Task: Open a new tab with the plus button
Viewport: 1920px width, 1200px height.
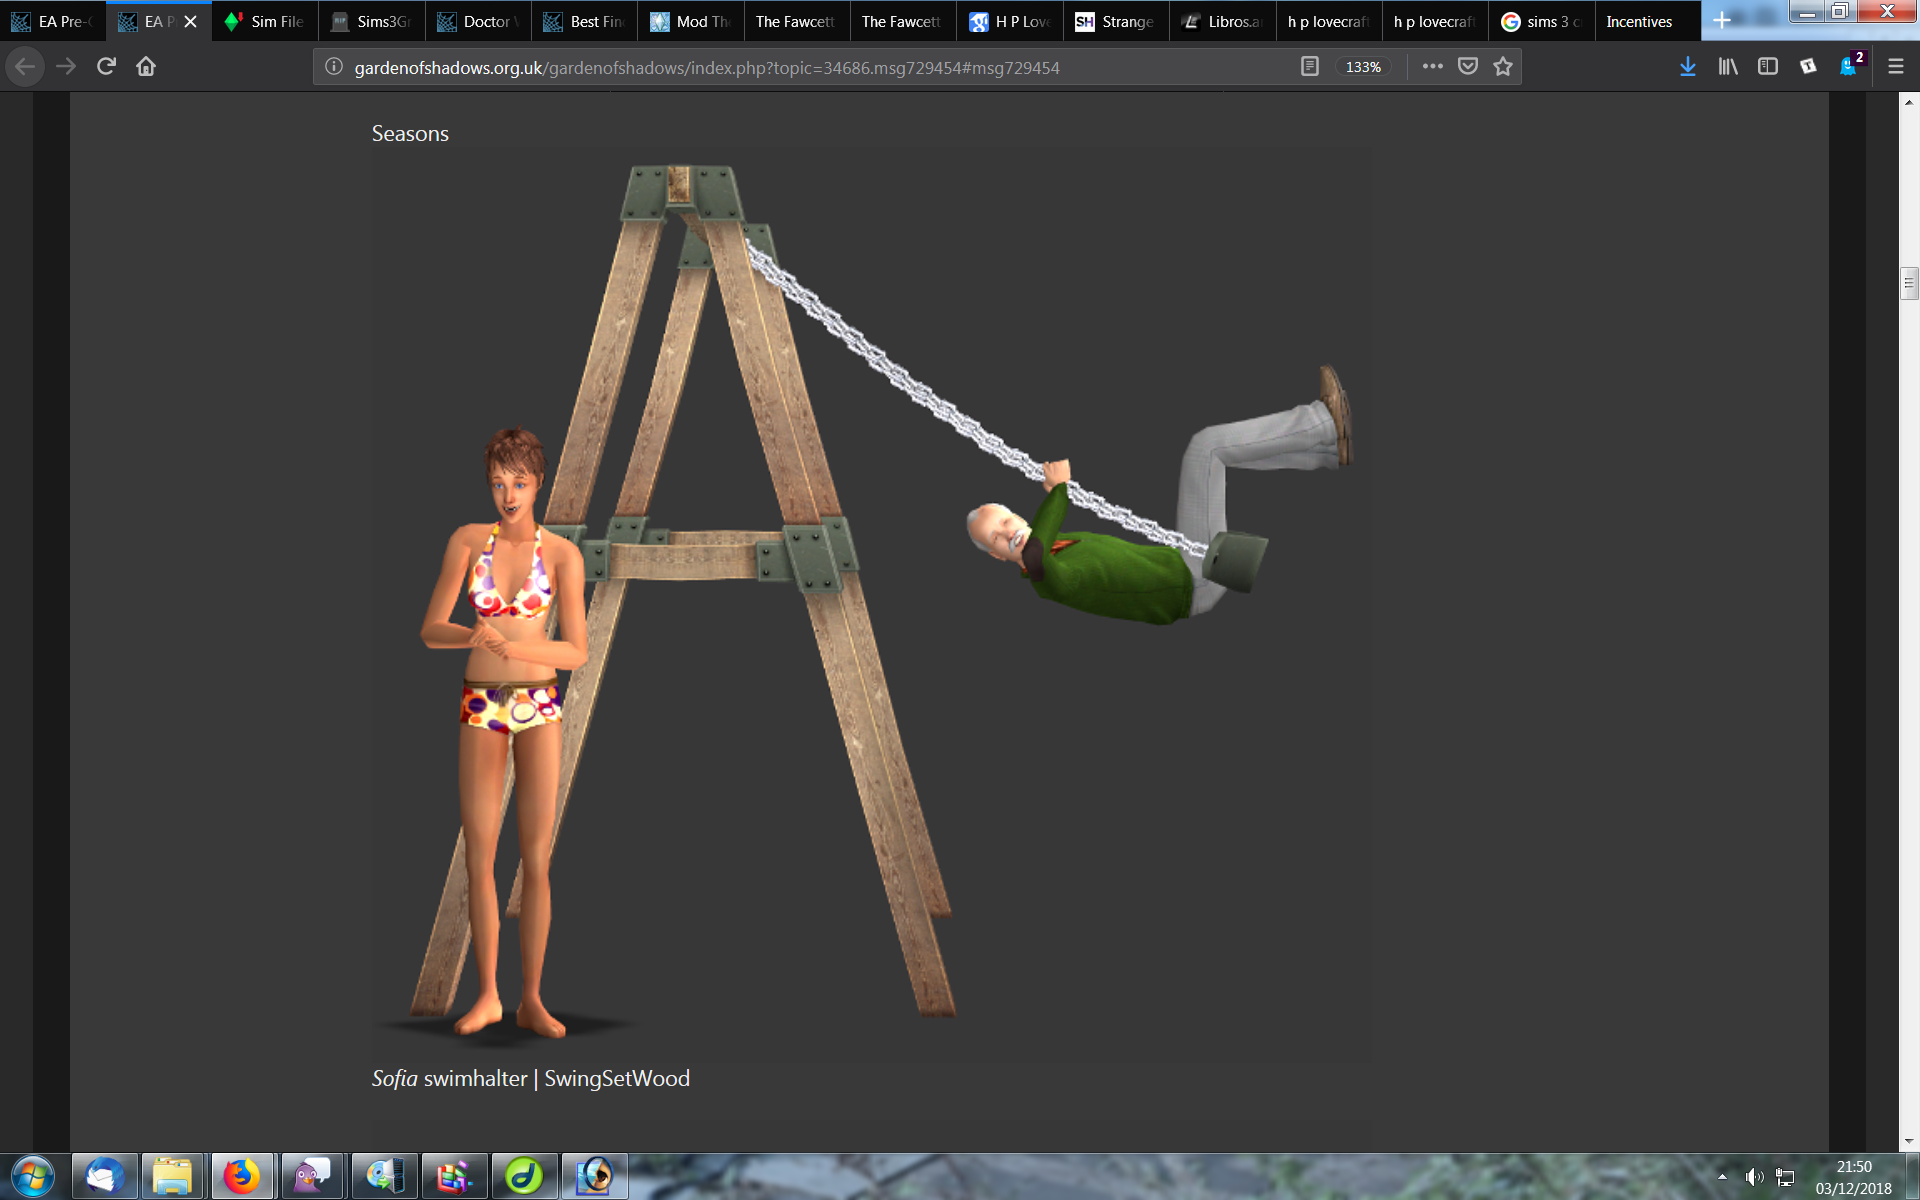Action: point(1722,21)
